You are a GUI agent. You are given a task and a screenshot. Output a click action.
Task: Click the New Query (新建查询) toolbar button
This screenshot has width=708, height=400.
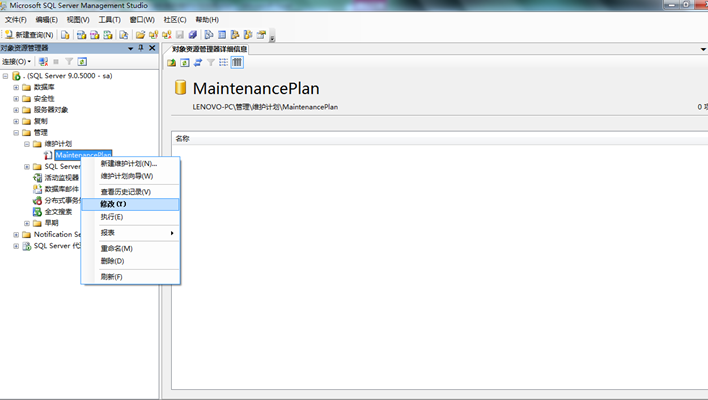[29, 35]
